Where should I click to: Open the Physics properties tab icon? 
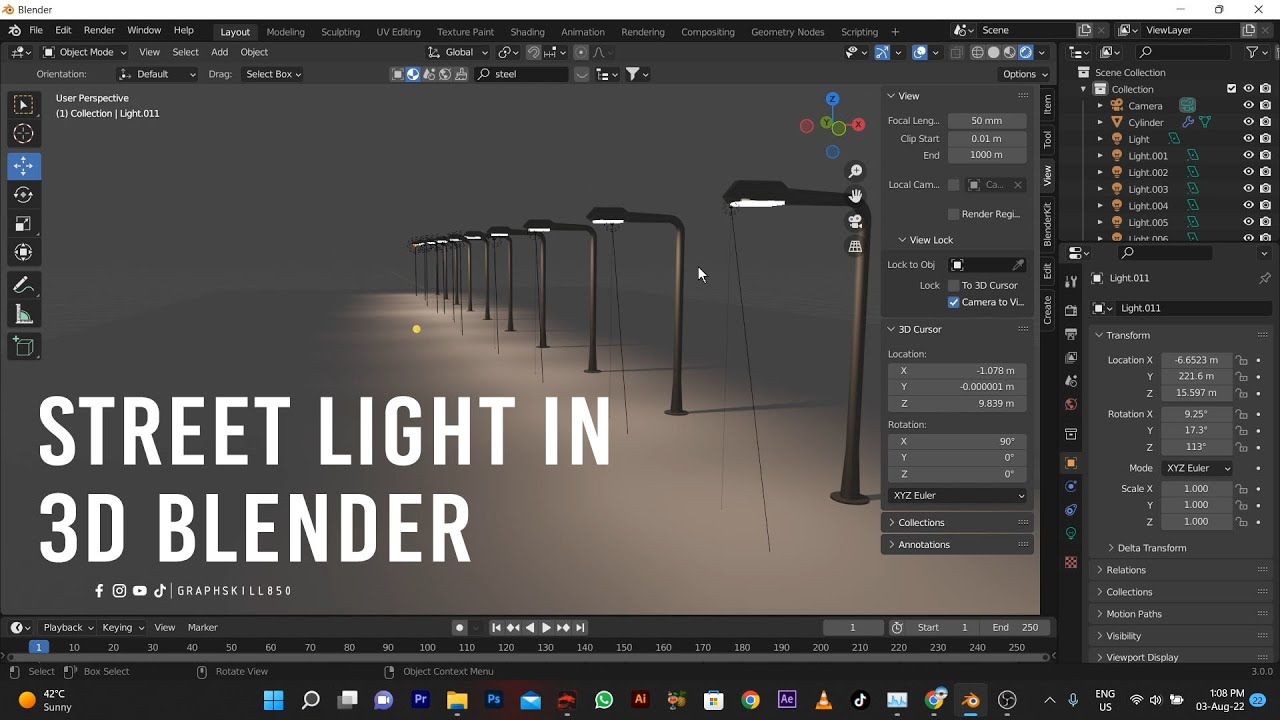[x=1071, y=487]
